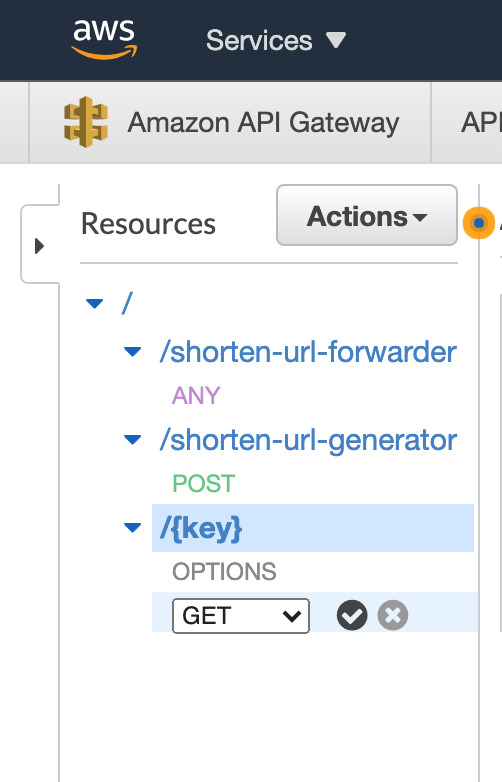Click the Amazon API Gateway link
The width and height of the screenshot is (502, 782).
(263, 122)
